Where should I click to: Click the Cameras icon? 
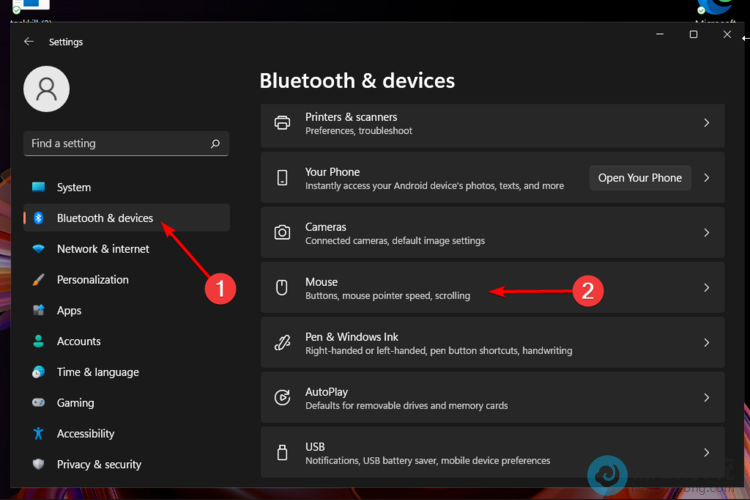tap(282, 233)
